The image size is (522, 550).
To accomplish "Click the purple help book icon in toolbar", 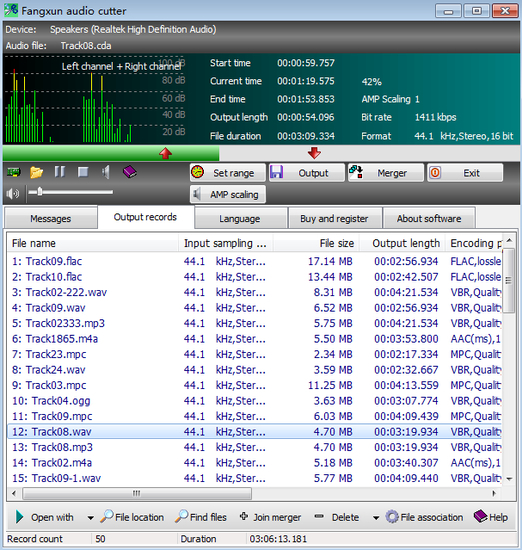I will pyautogui.click(x=129, y=172).
